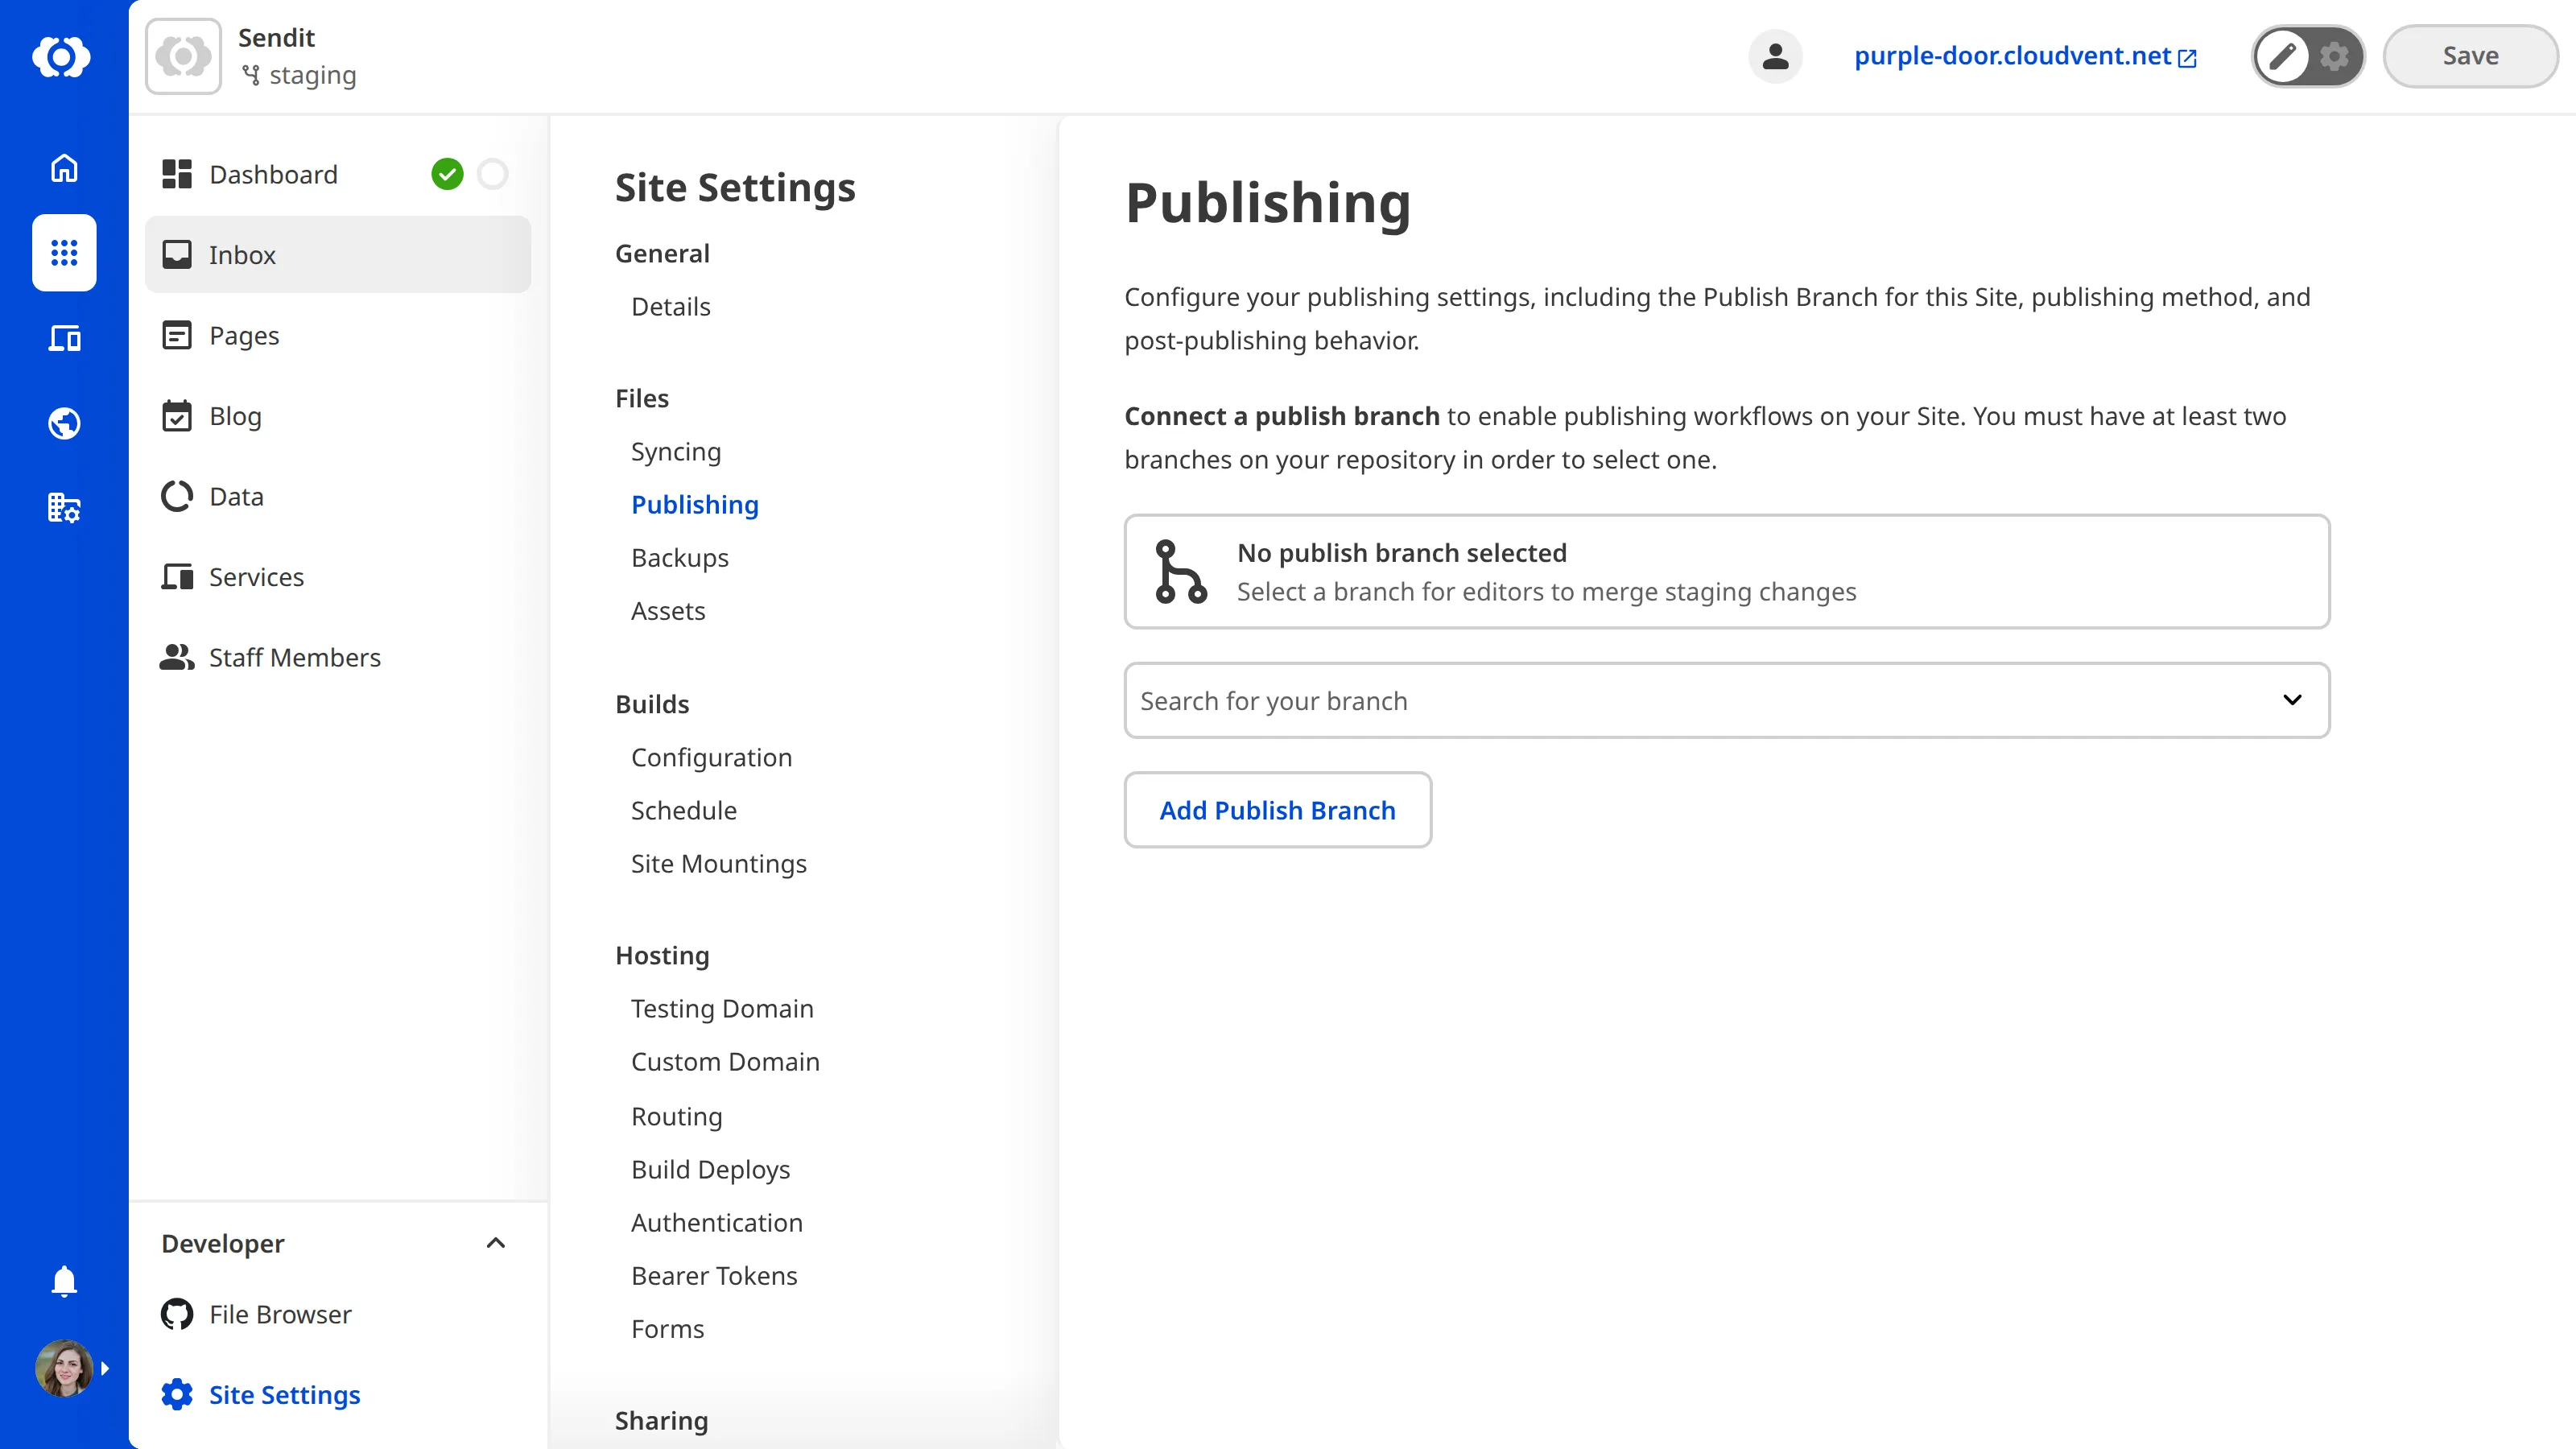Open the Custom Domain settings section
The image size is (2576, 1449).
(725, 1061)
